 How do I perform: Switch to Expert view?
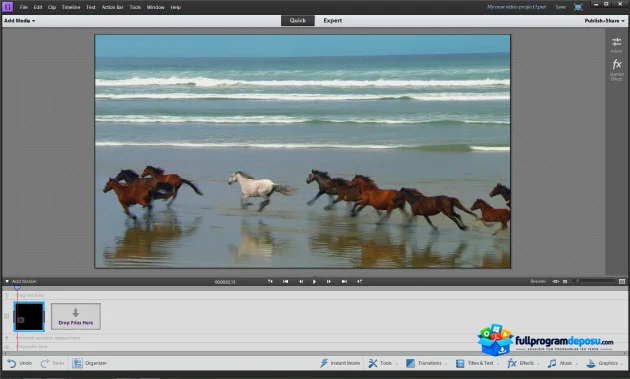tap(333, 20)
